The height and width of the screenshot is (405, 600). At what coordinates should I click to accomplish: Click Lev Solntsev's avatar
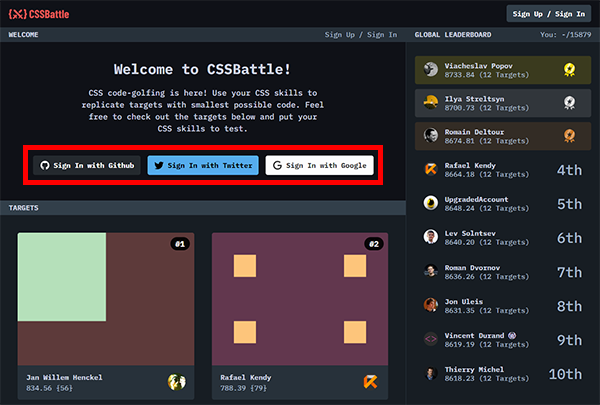431,237
